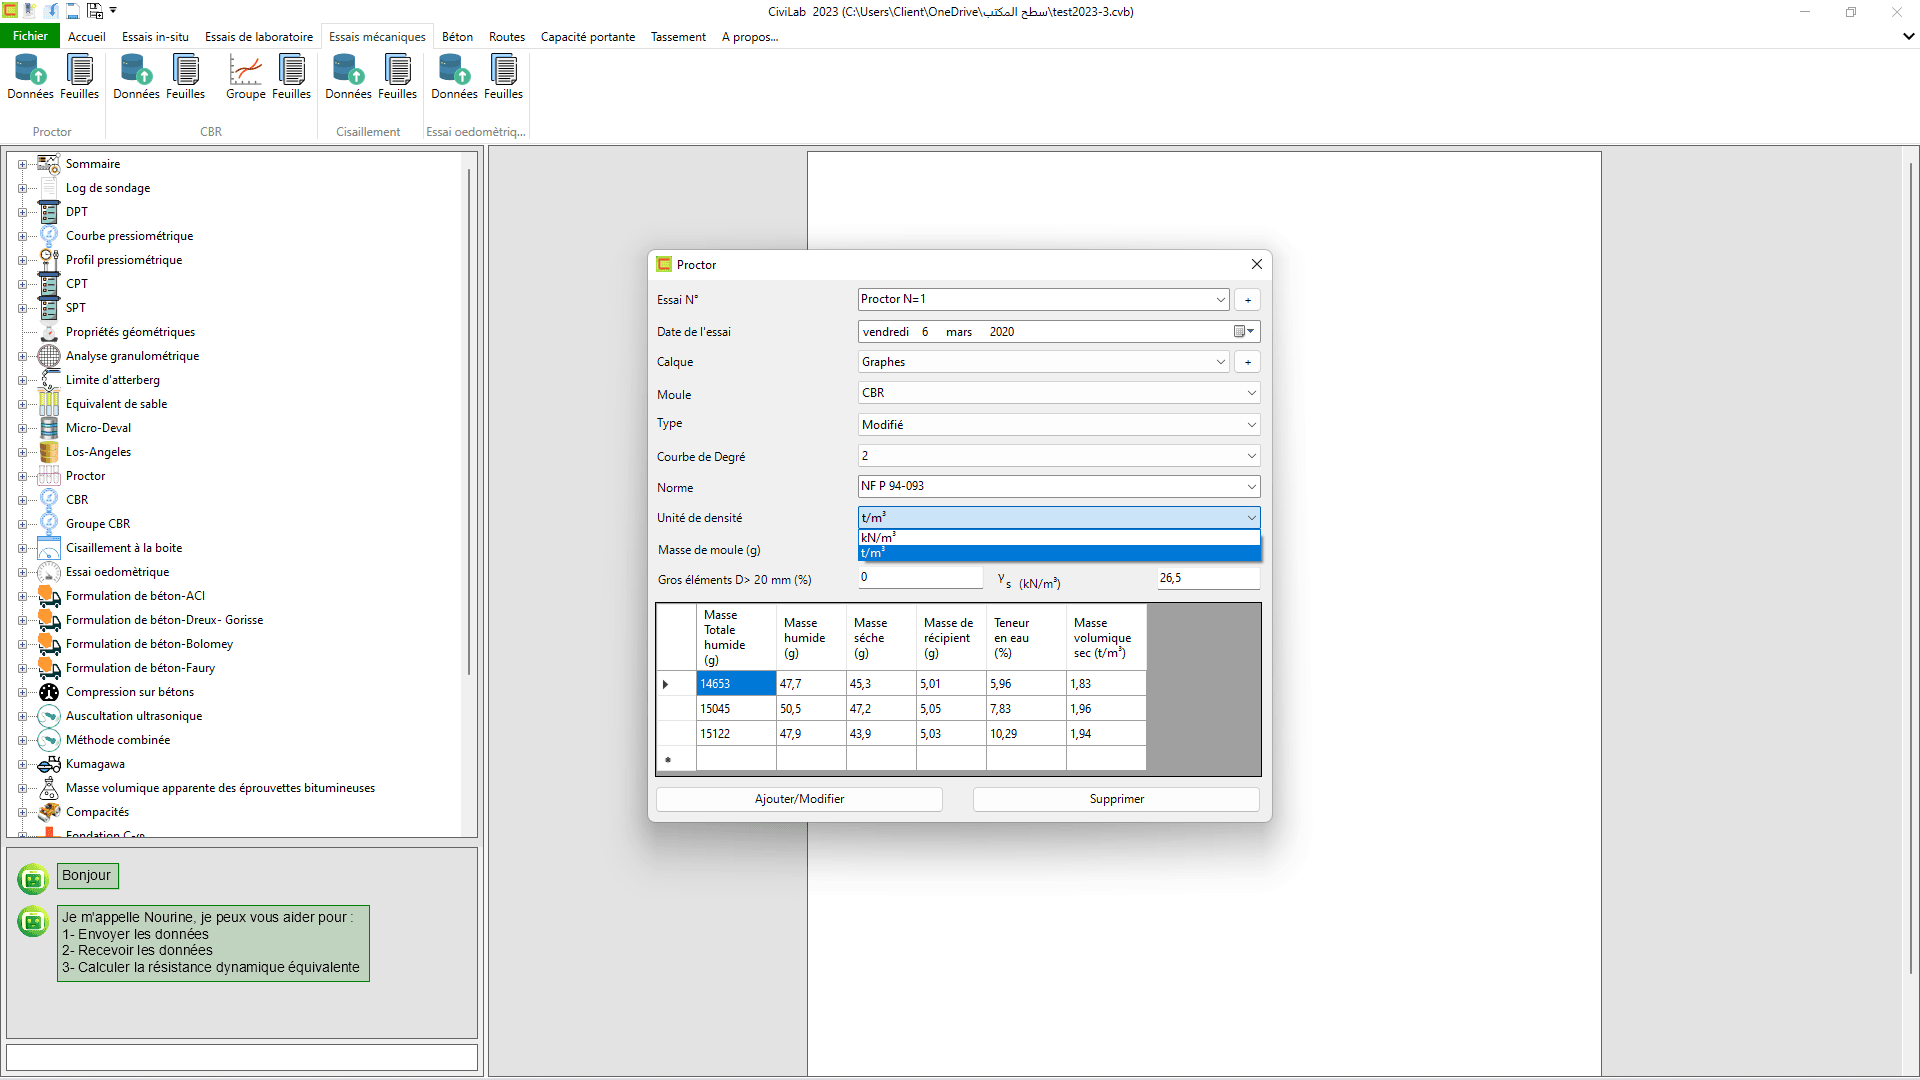Open the Essai N° dropdown
This screenshot has height=1080, width=1920.
[x=1220, y=300]
